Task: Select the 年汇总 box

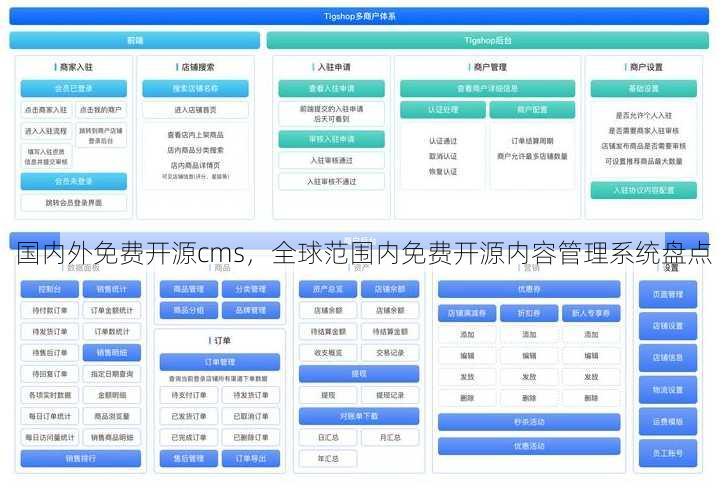Action: tap(328, 459)
